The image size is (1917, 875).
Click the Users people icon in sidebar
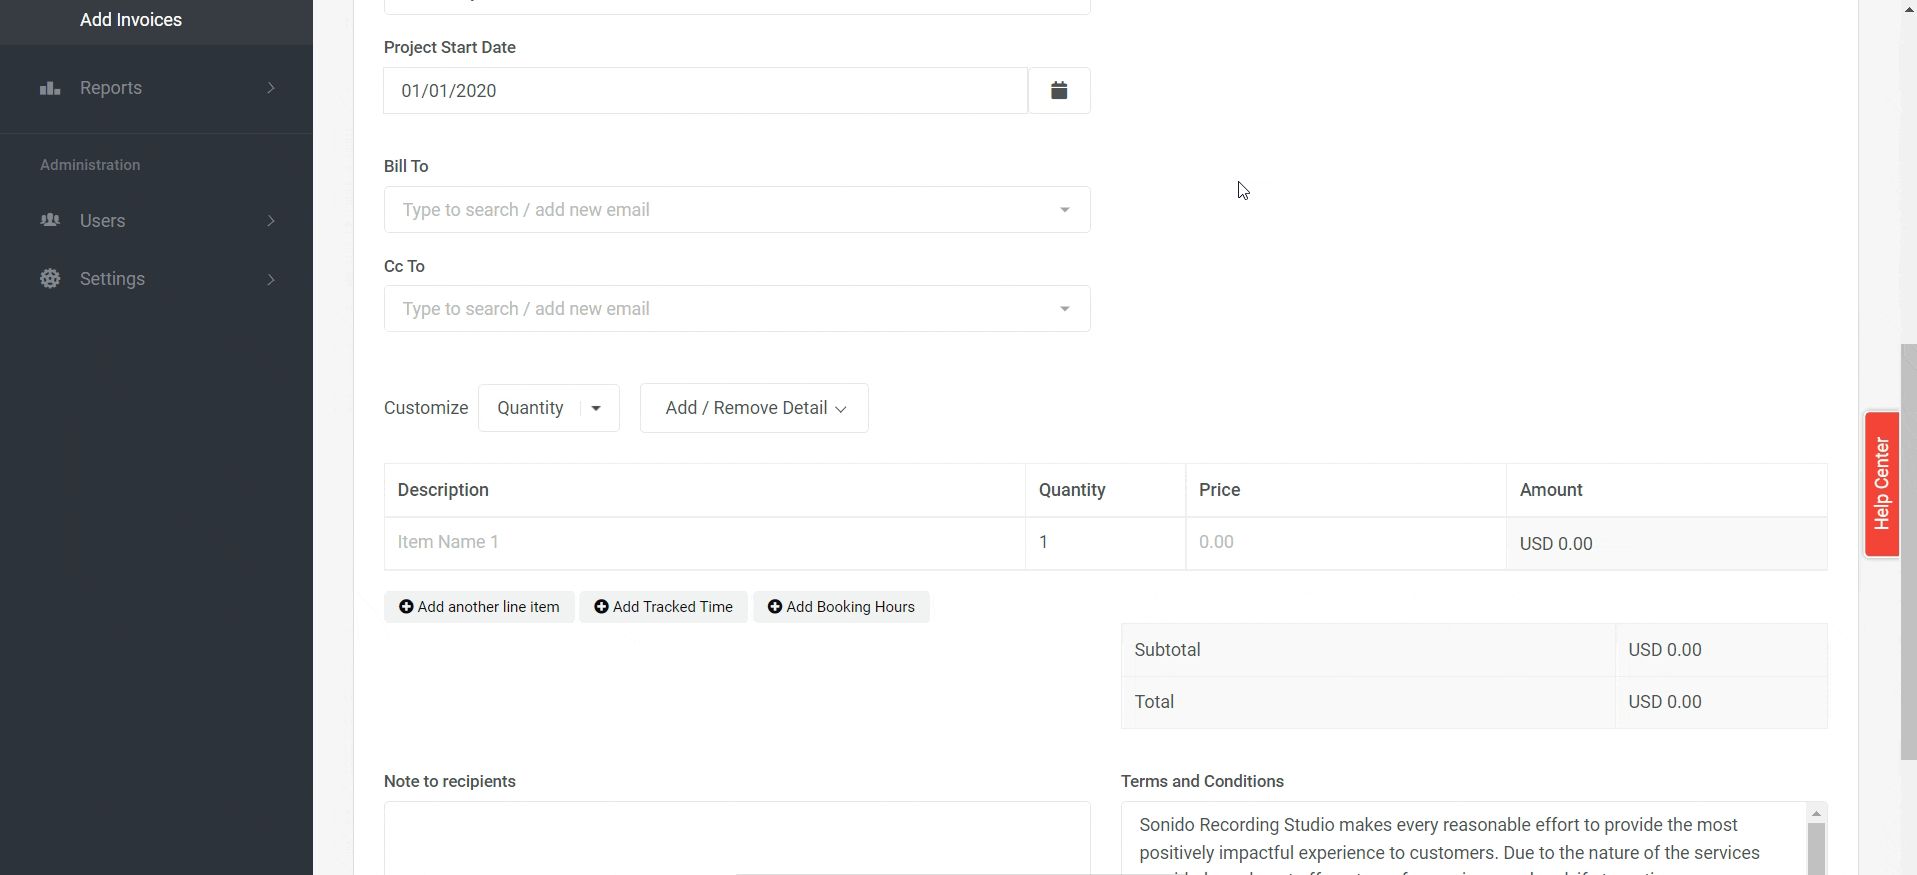[x=50, y=220]
